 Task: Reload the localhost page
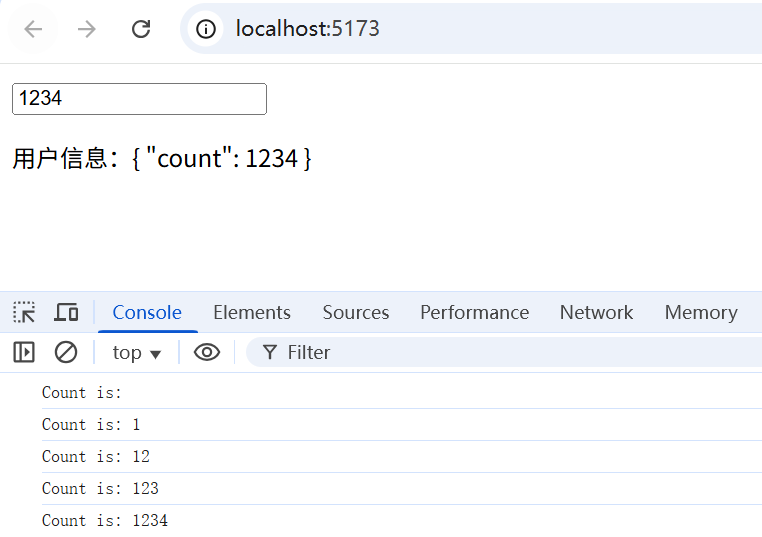click(141, 29)
